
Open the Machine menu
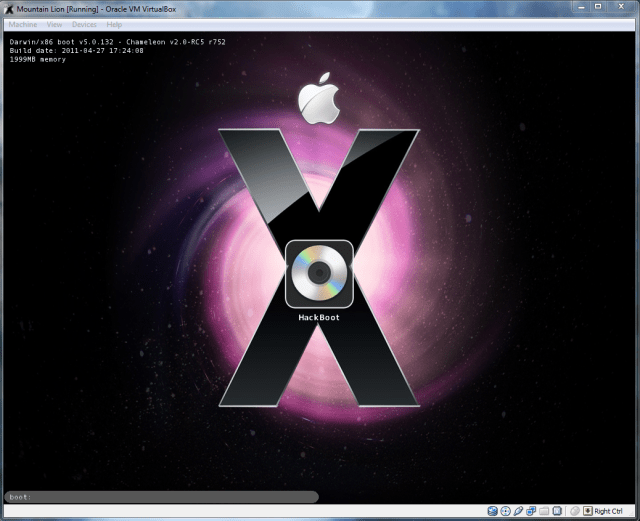click(x=25, y=23)
